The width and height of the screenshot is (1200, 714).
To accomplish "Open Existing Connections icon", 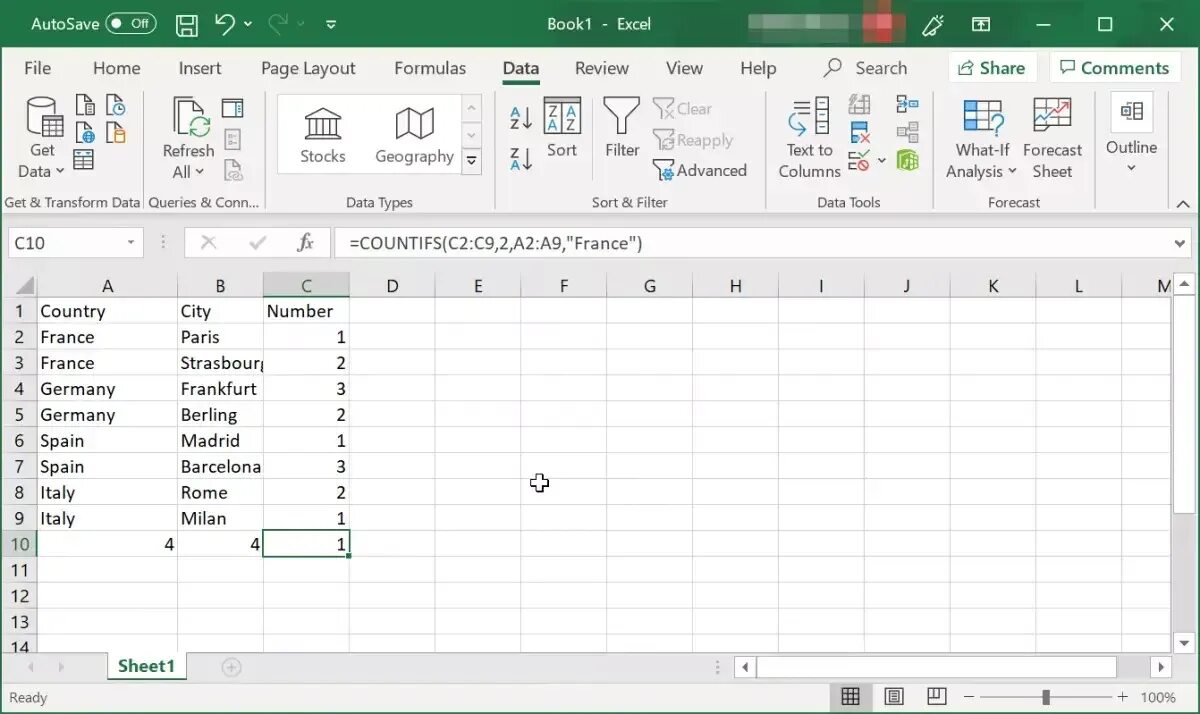I will point(116,132).
